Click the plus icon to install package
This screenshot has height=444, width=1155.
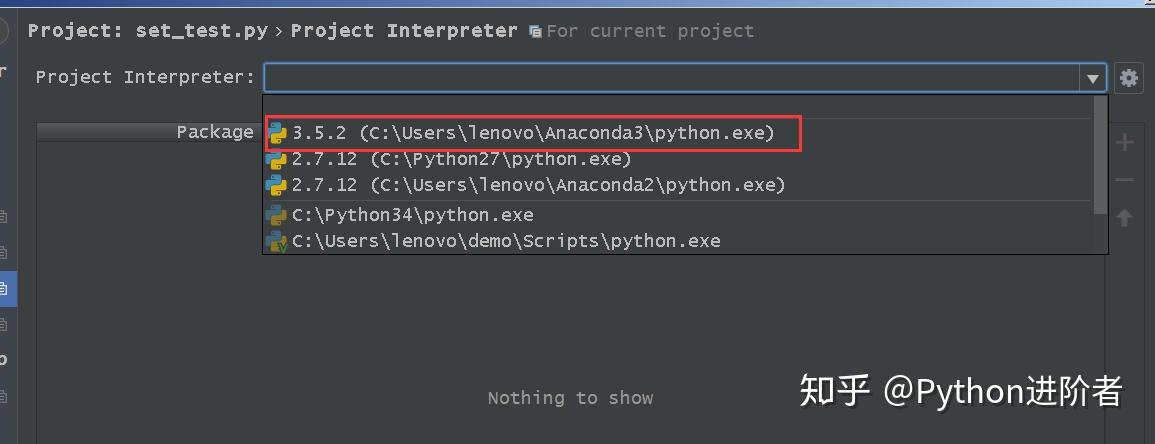point(1125,143)
